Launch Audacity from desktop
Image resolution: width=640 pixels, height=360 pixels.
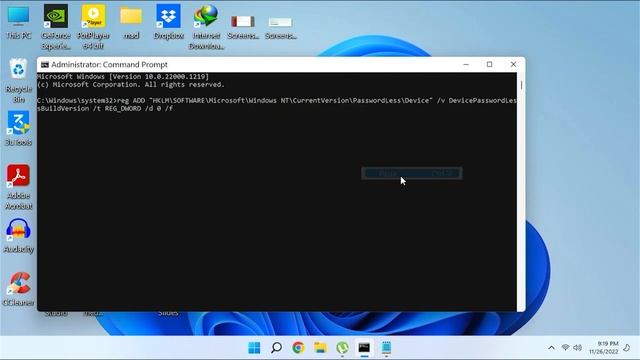click(x=18, y=236)
